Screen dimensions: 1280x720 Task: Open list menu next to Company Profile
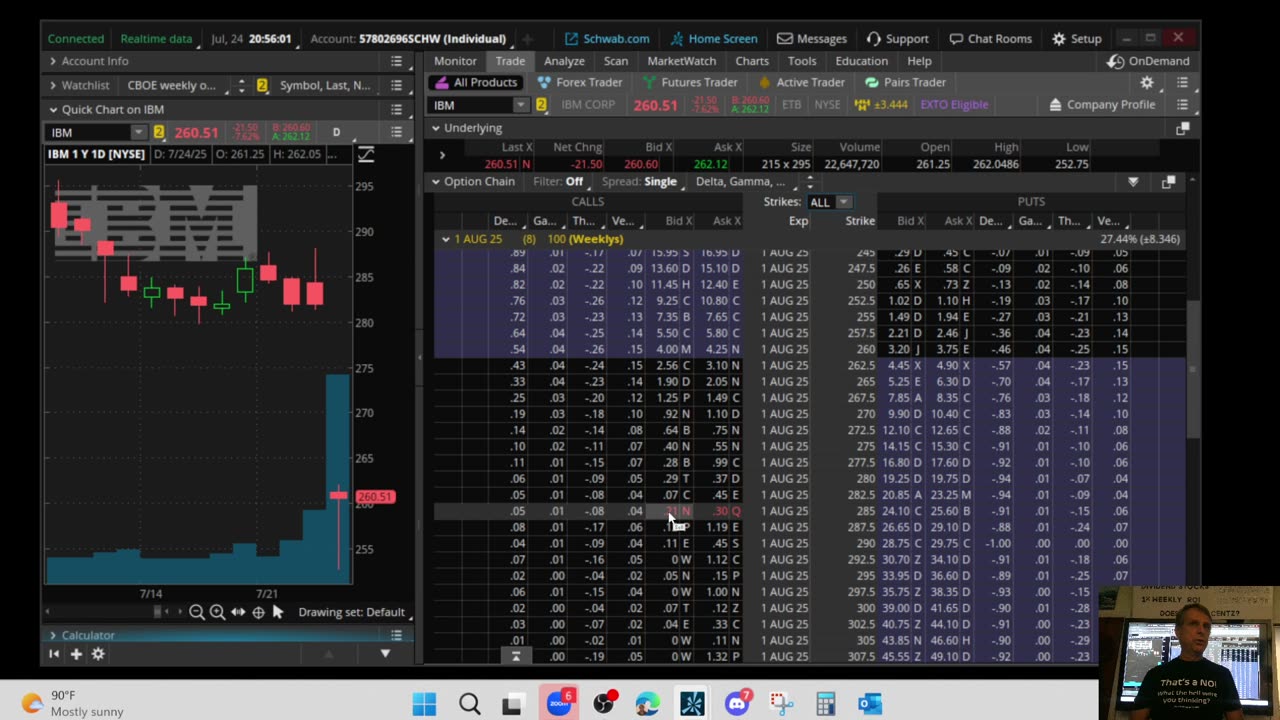click(x=1182, y=105)
